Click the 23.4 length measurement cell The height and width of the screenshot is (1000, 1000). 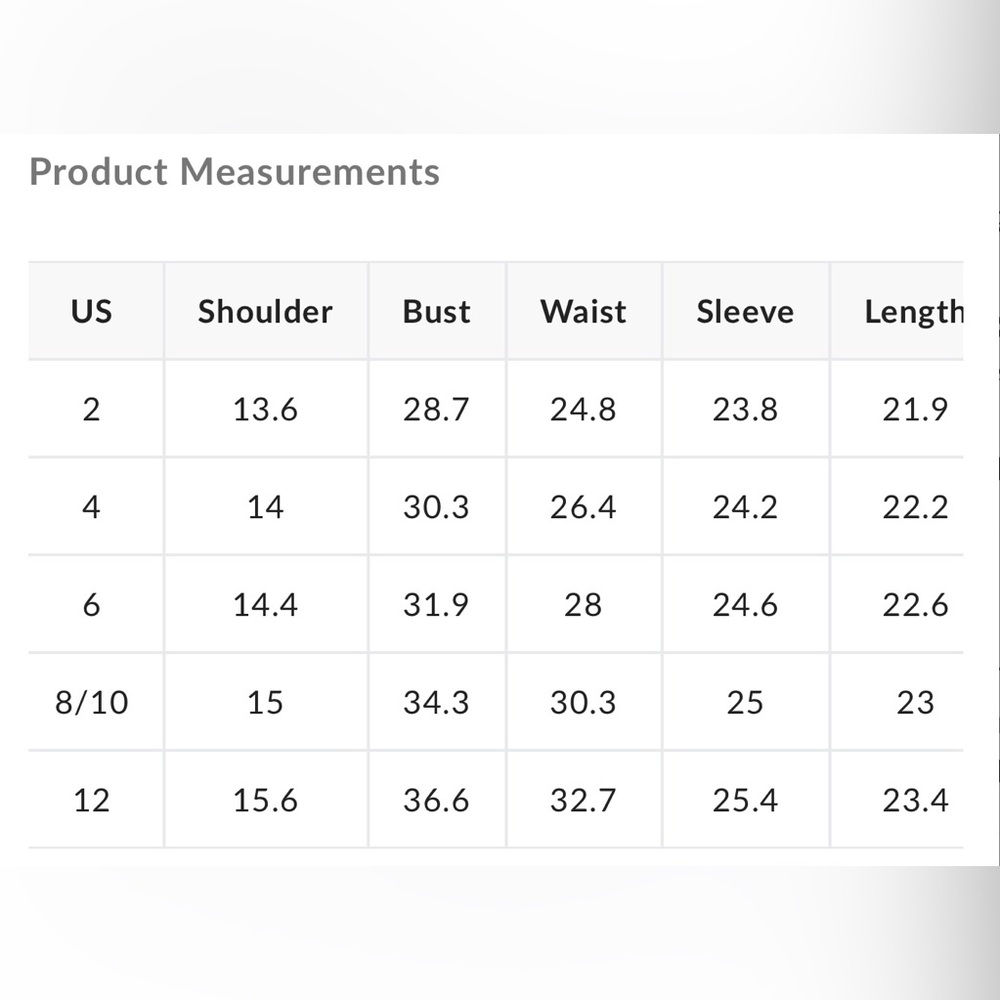915,801
